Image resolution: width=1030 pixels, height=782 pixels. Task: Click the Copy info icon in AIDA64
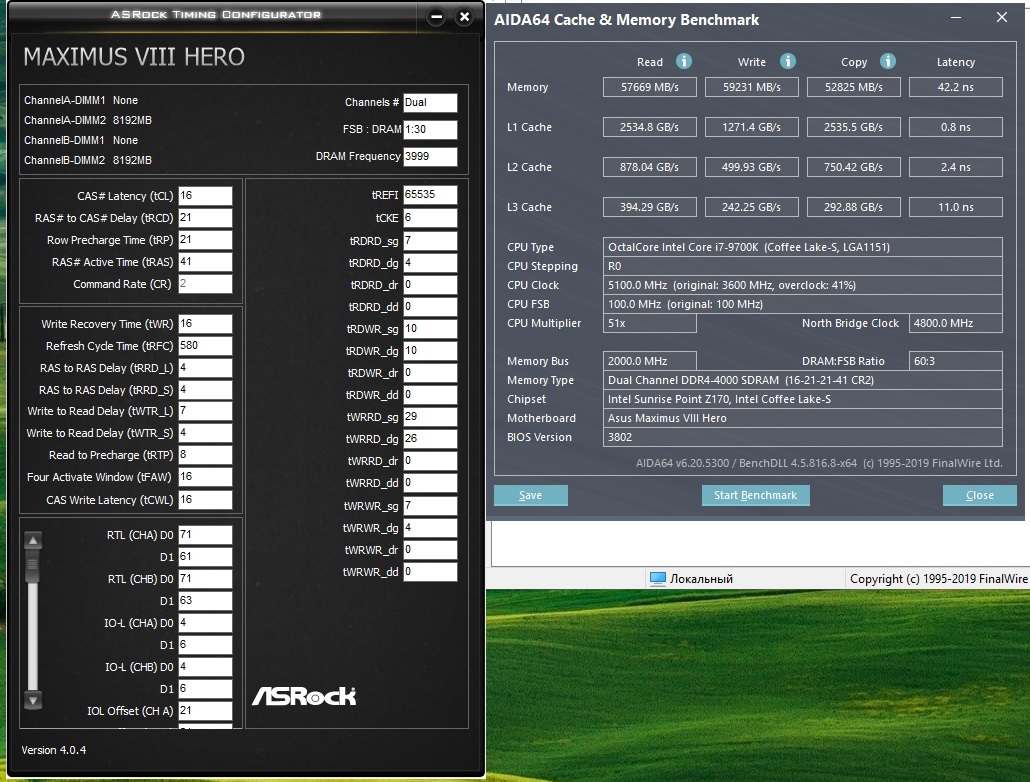pyautogui.click(x=887, y=61)
